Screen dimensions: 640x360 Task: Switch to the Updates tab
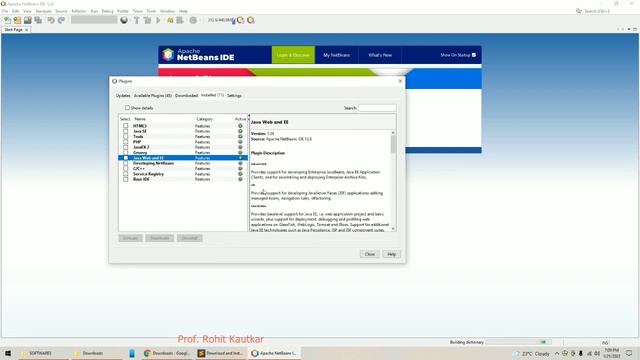[x=123, y=96]
